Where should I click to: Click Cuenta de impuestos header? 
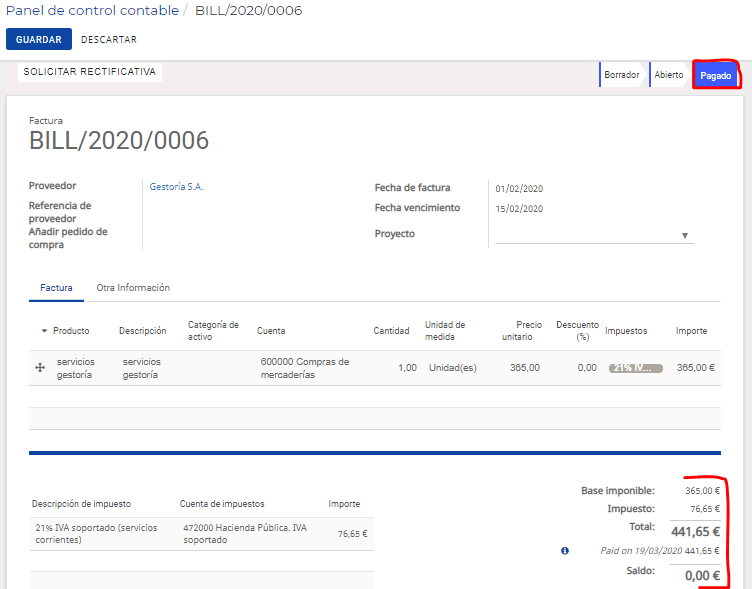pyautogui.click(x=222, y=504)
